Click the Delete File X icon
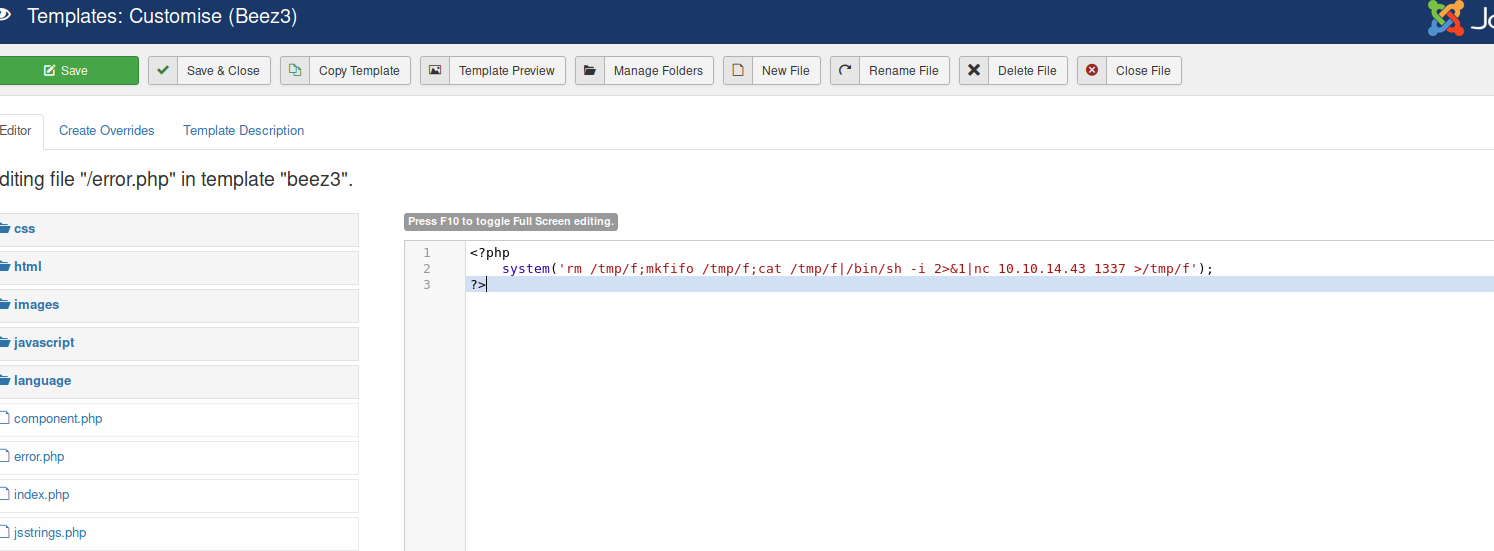This screenshot has width=1494, height=551. click(x=974, y=71)
